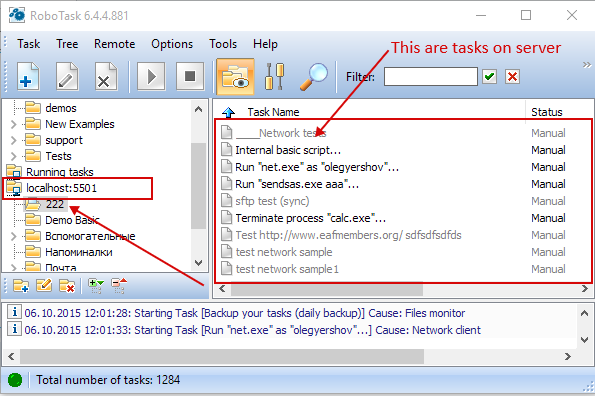
Task: Expand the Tests folder node
Action: 14,156
